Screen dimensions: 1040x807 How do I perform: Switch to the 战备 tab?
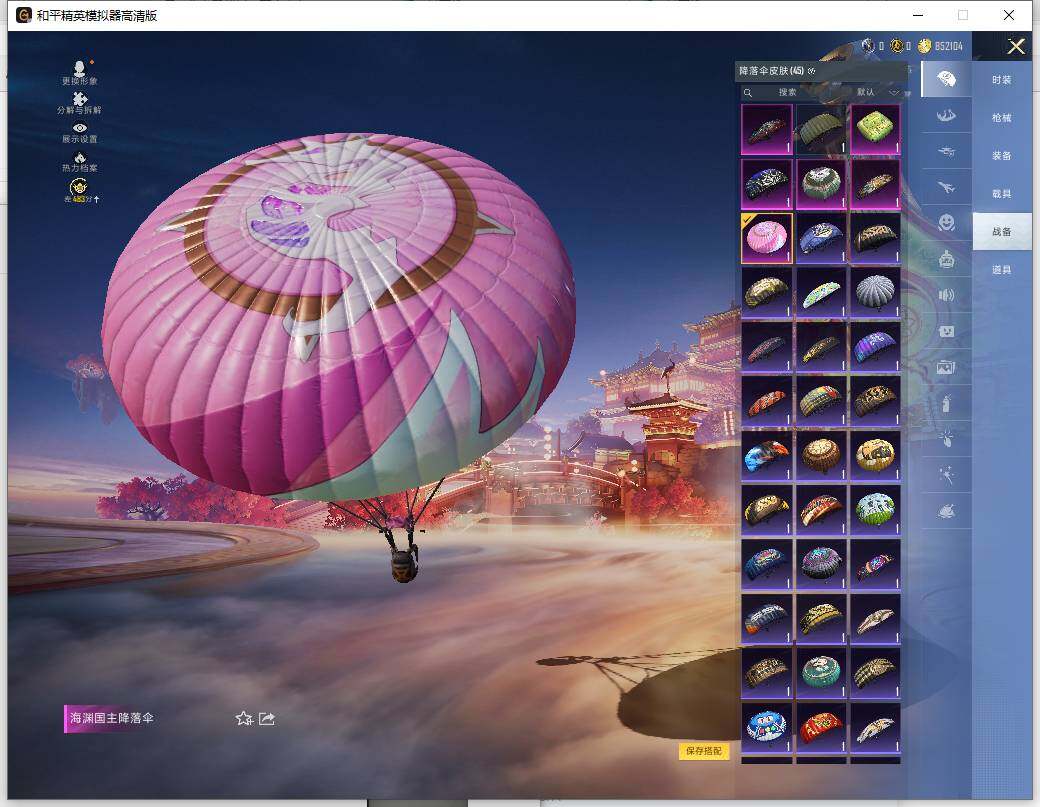pyautogui.click(x=1002, y=231)
